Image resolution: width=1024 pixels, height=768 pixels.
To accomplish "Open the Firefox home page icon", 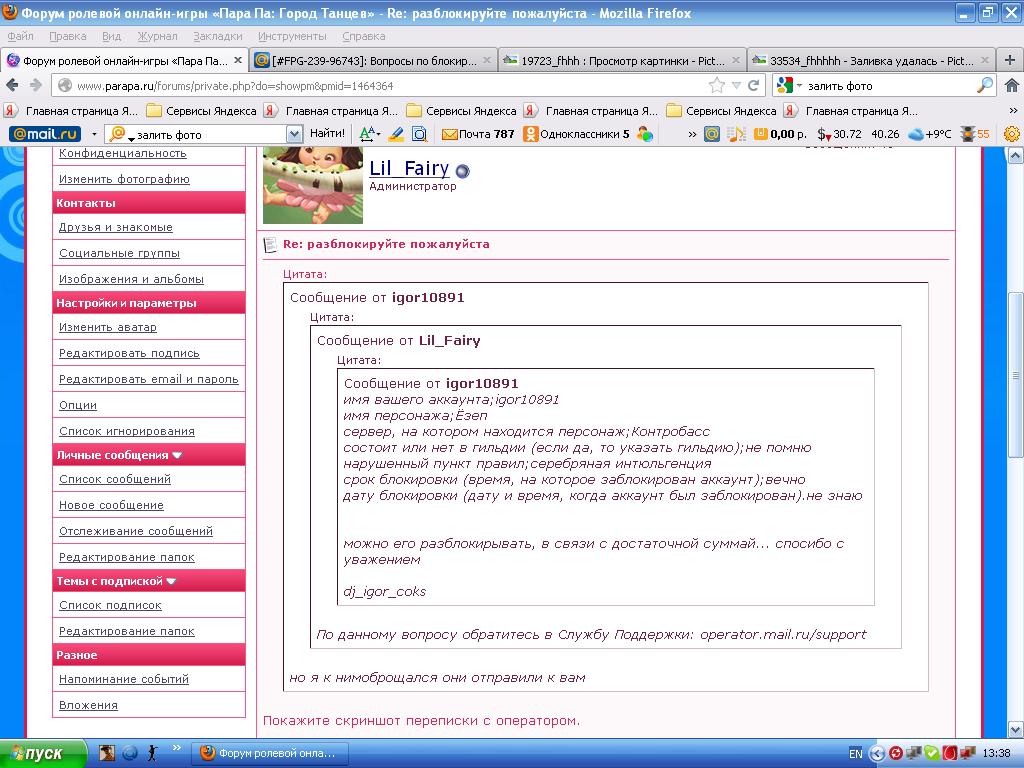I will [x=1011, y=86].
